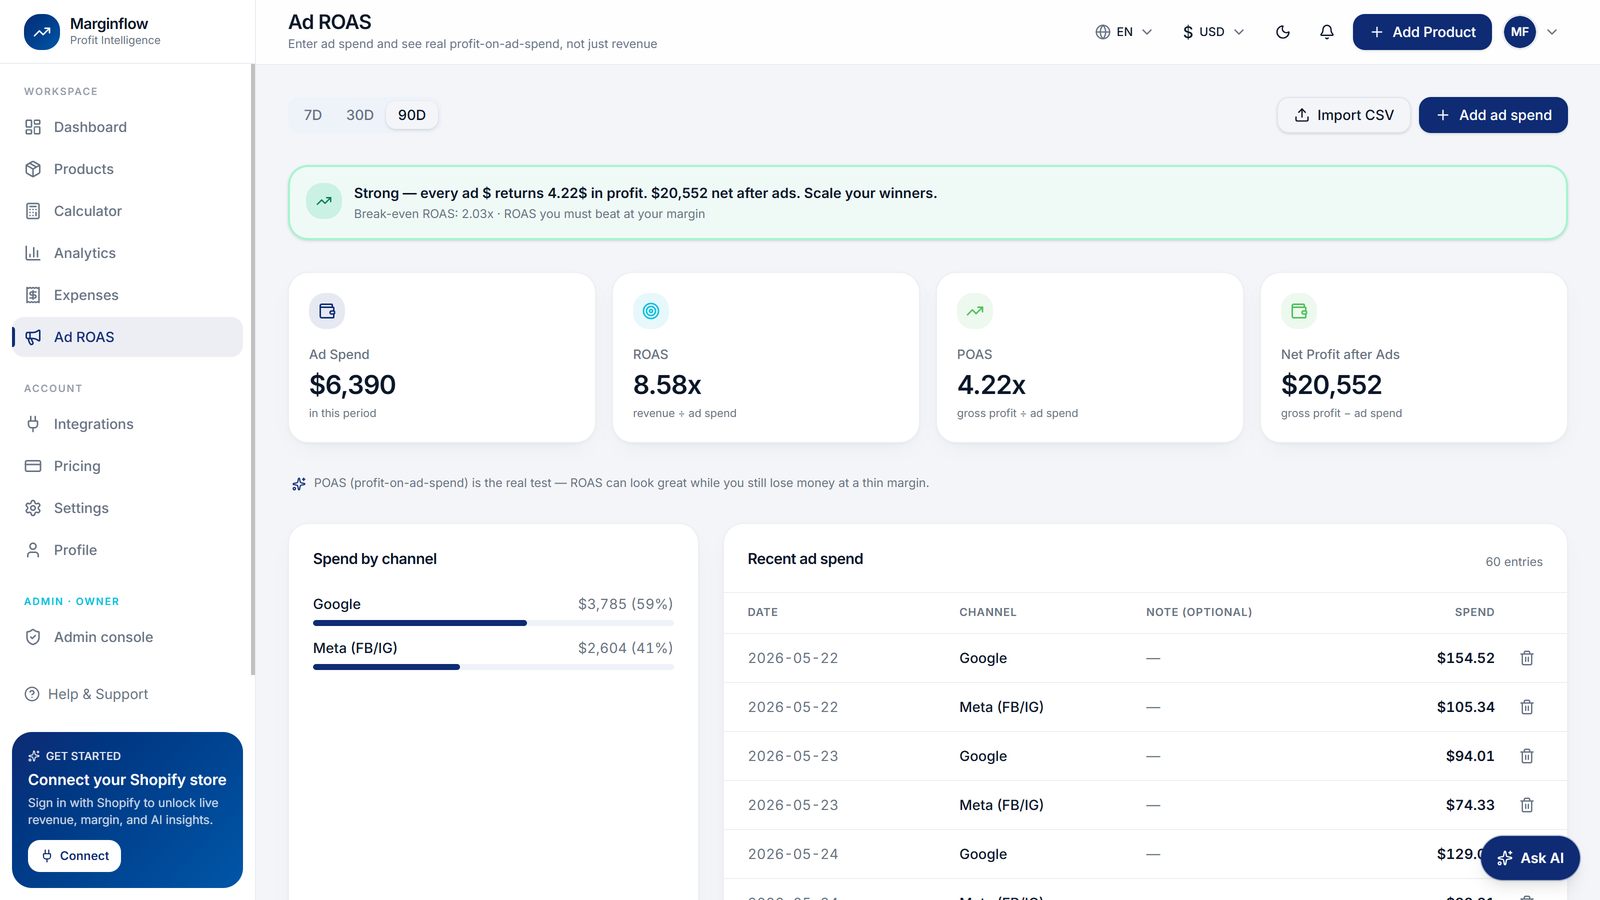This screenshot has height=900, width=1600.
Task: Click the Import CSV button
Action: click(1344, 115)
